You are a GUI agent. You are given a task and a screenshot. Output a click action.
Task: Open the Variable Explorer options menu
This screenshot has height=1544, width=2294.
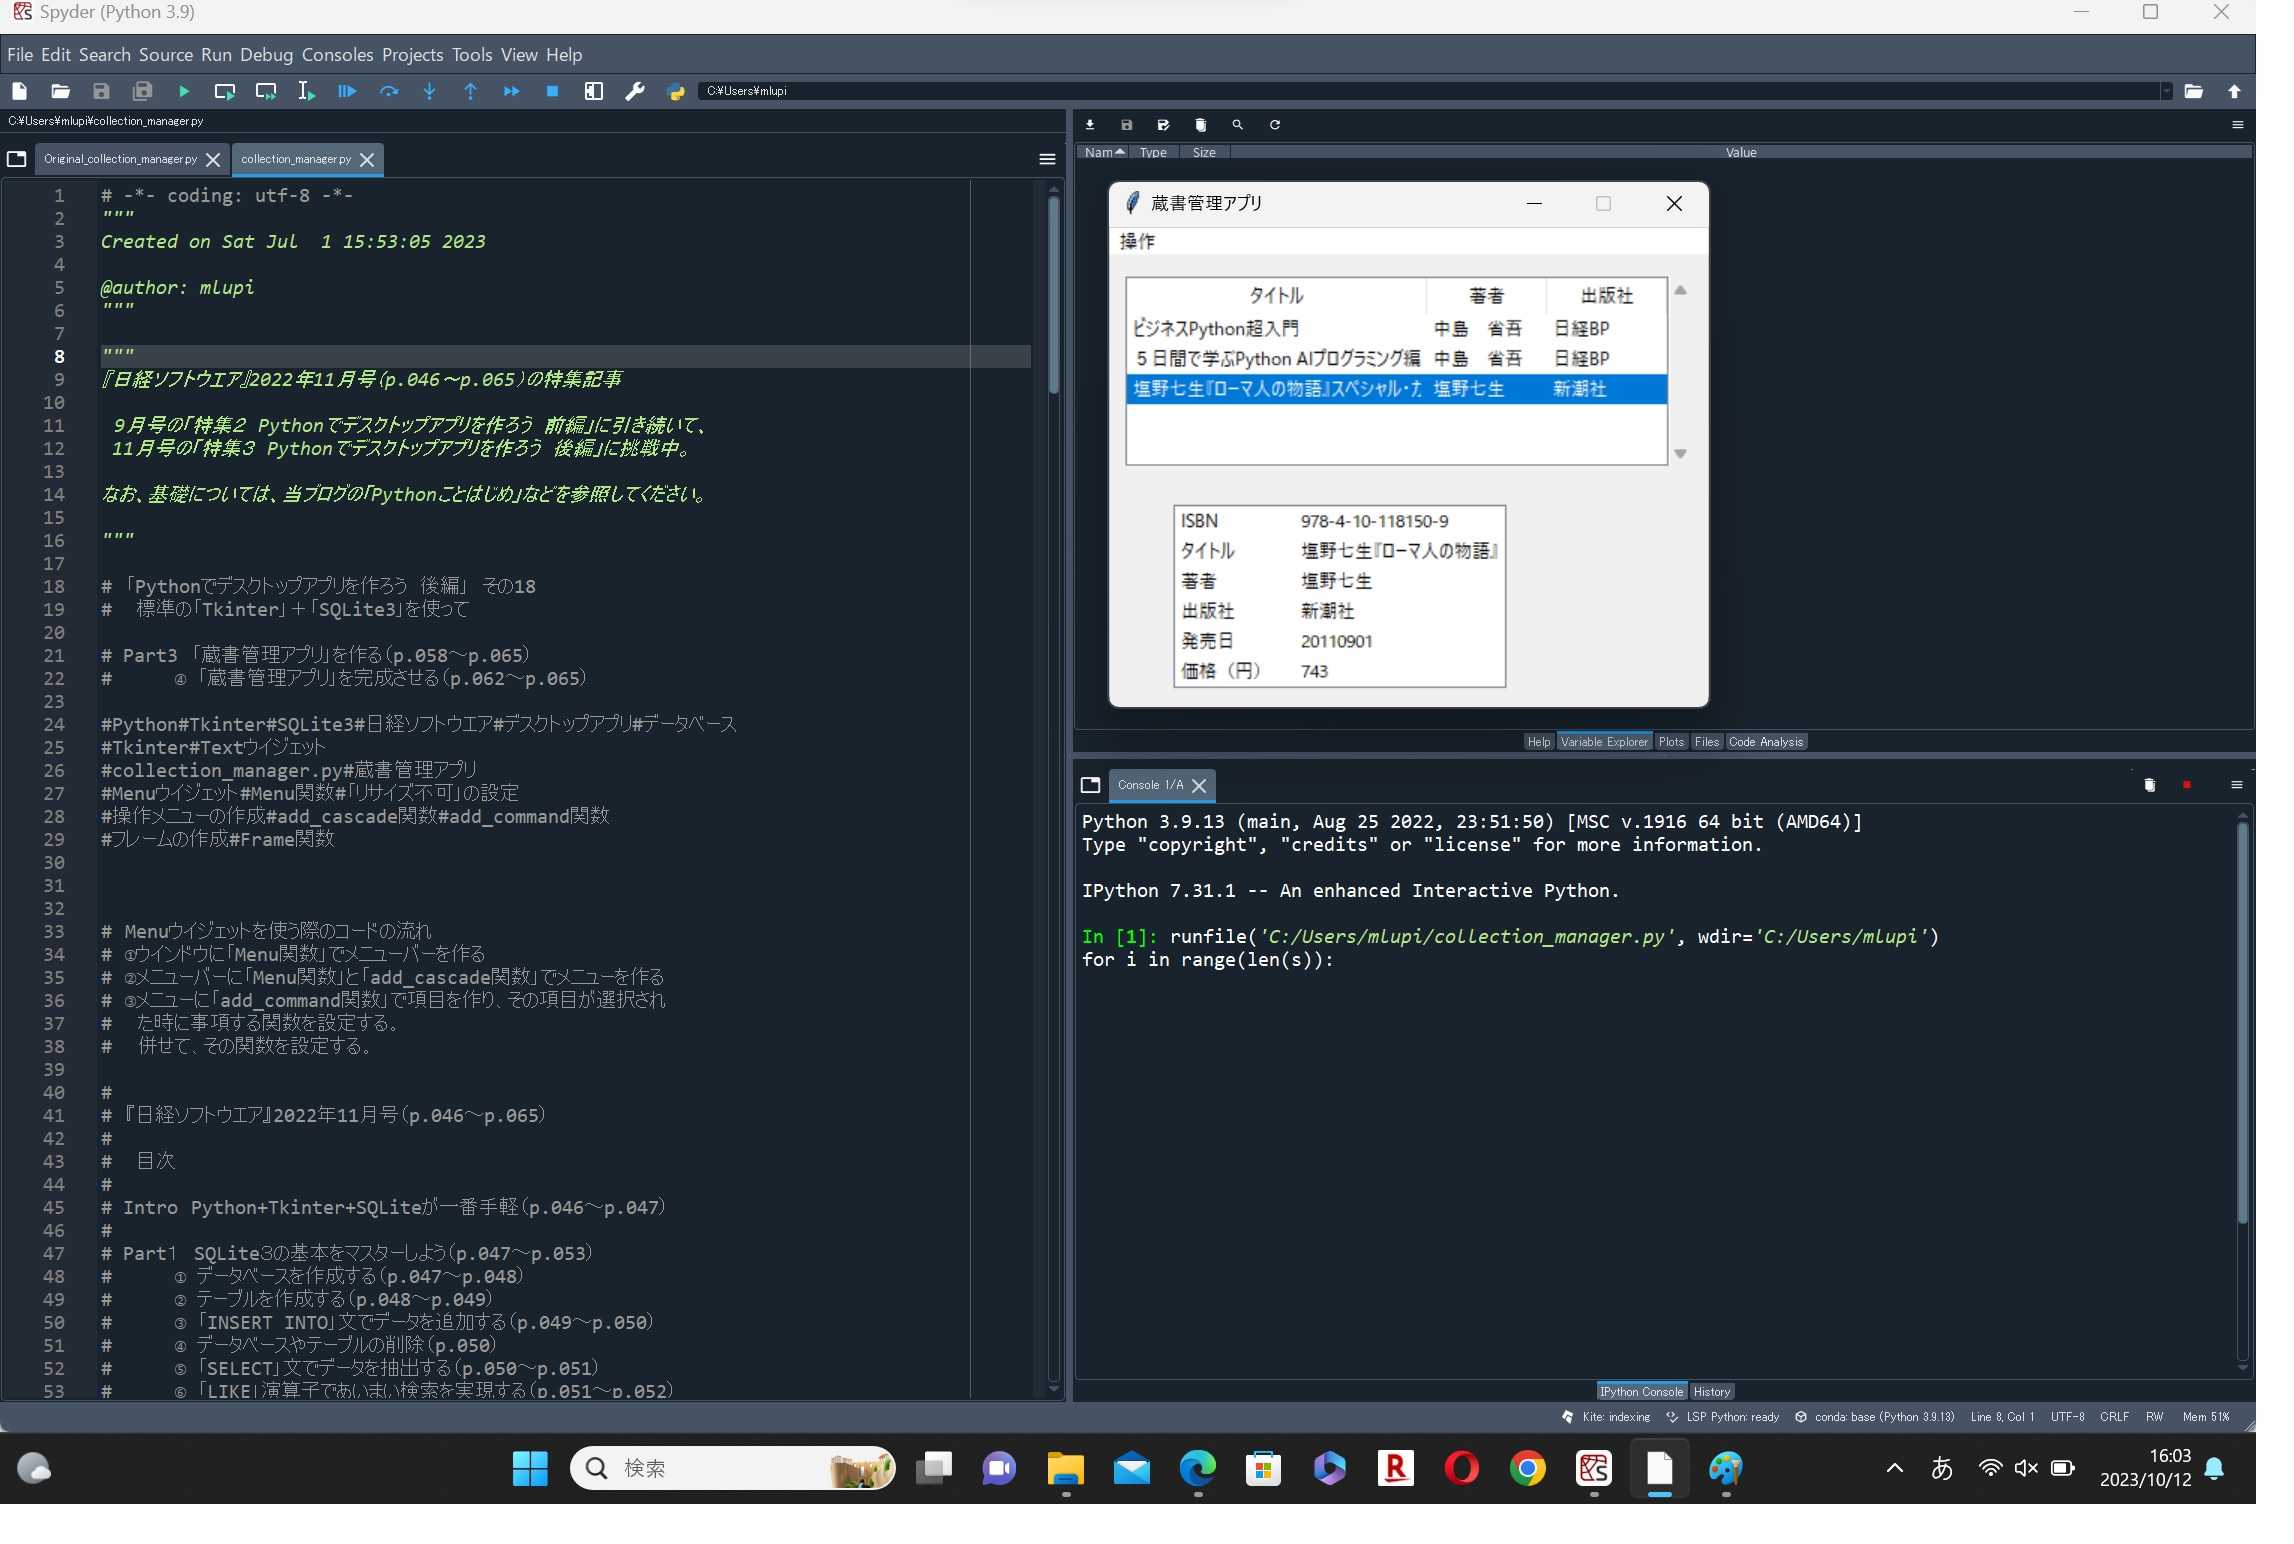point(2239,125)
